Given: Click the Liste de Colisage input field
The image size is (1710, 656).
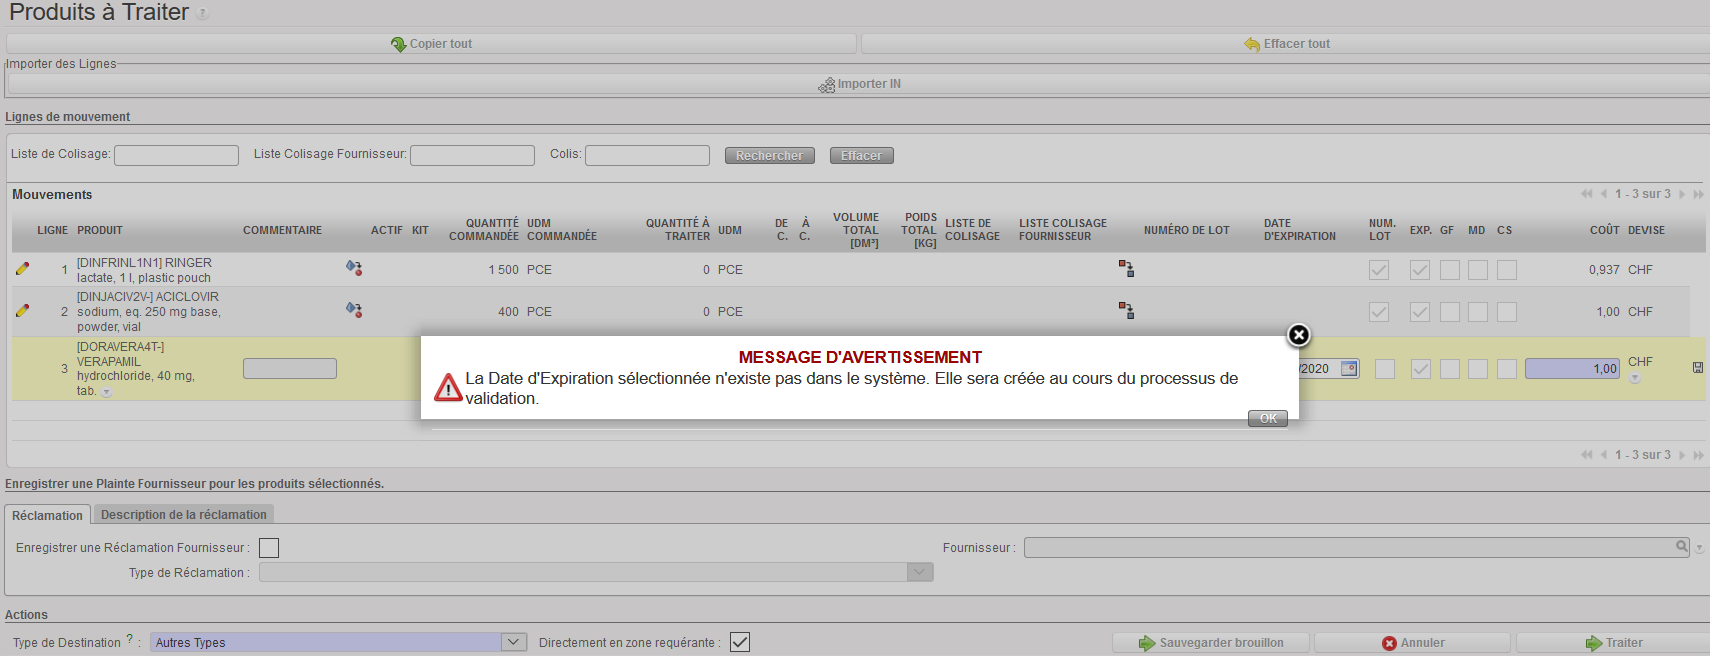Looking at the screenshot, I should pos(176,155).
